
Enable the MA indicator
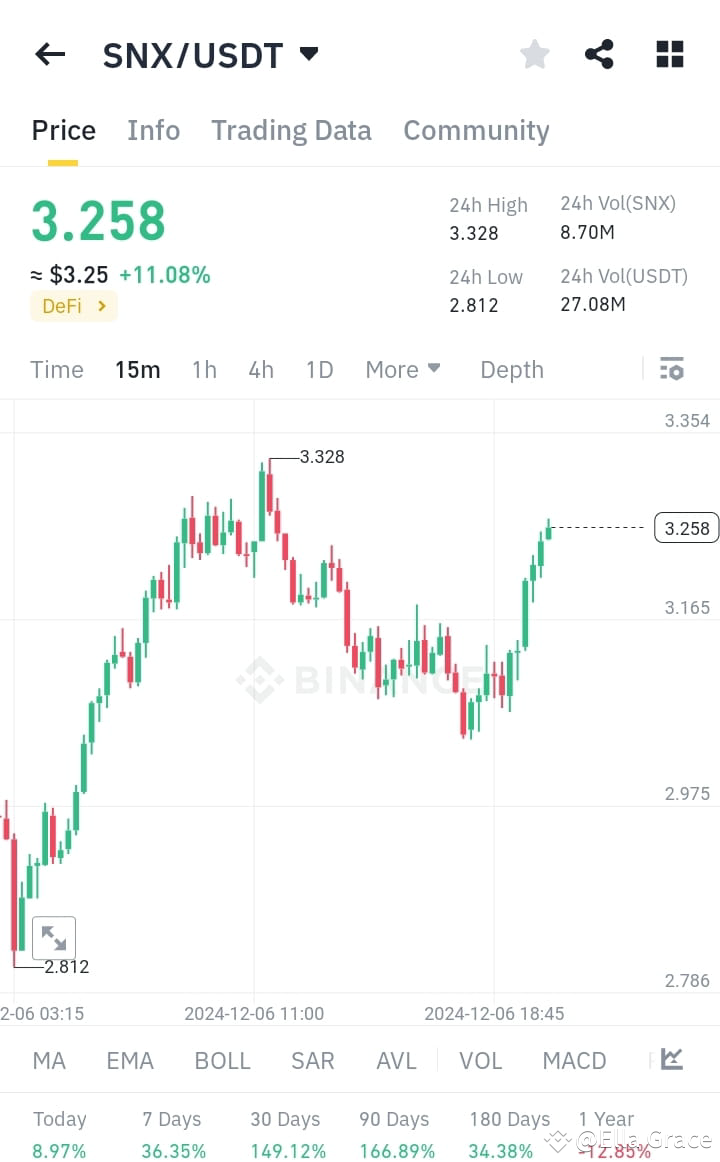coord(48,1060)
